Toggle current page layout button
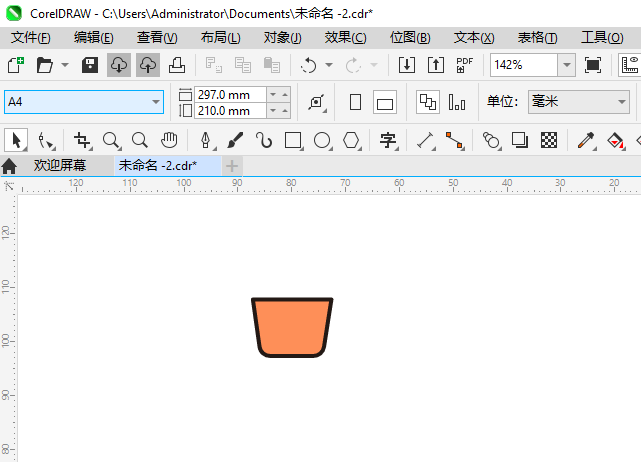This screenshot has height=462, width=641. (x=457, y=102)
